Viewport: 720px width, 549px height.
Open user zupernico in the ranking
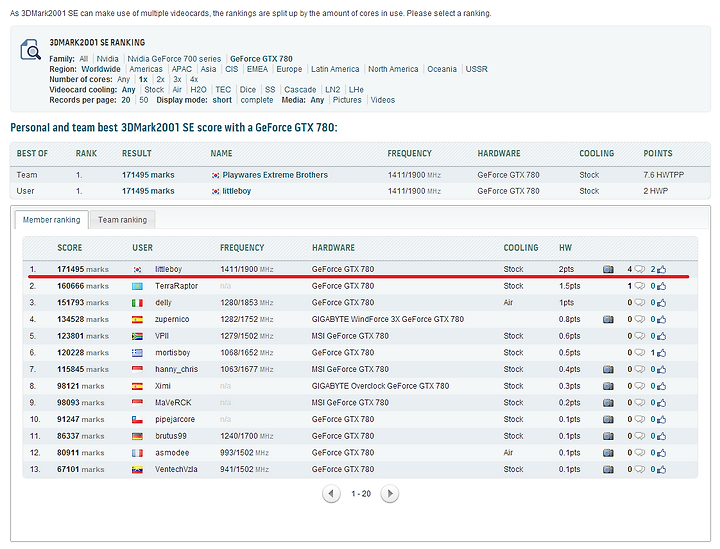tap(172, 319)
